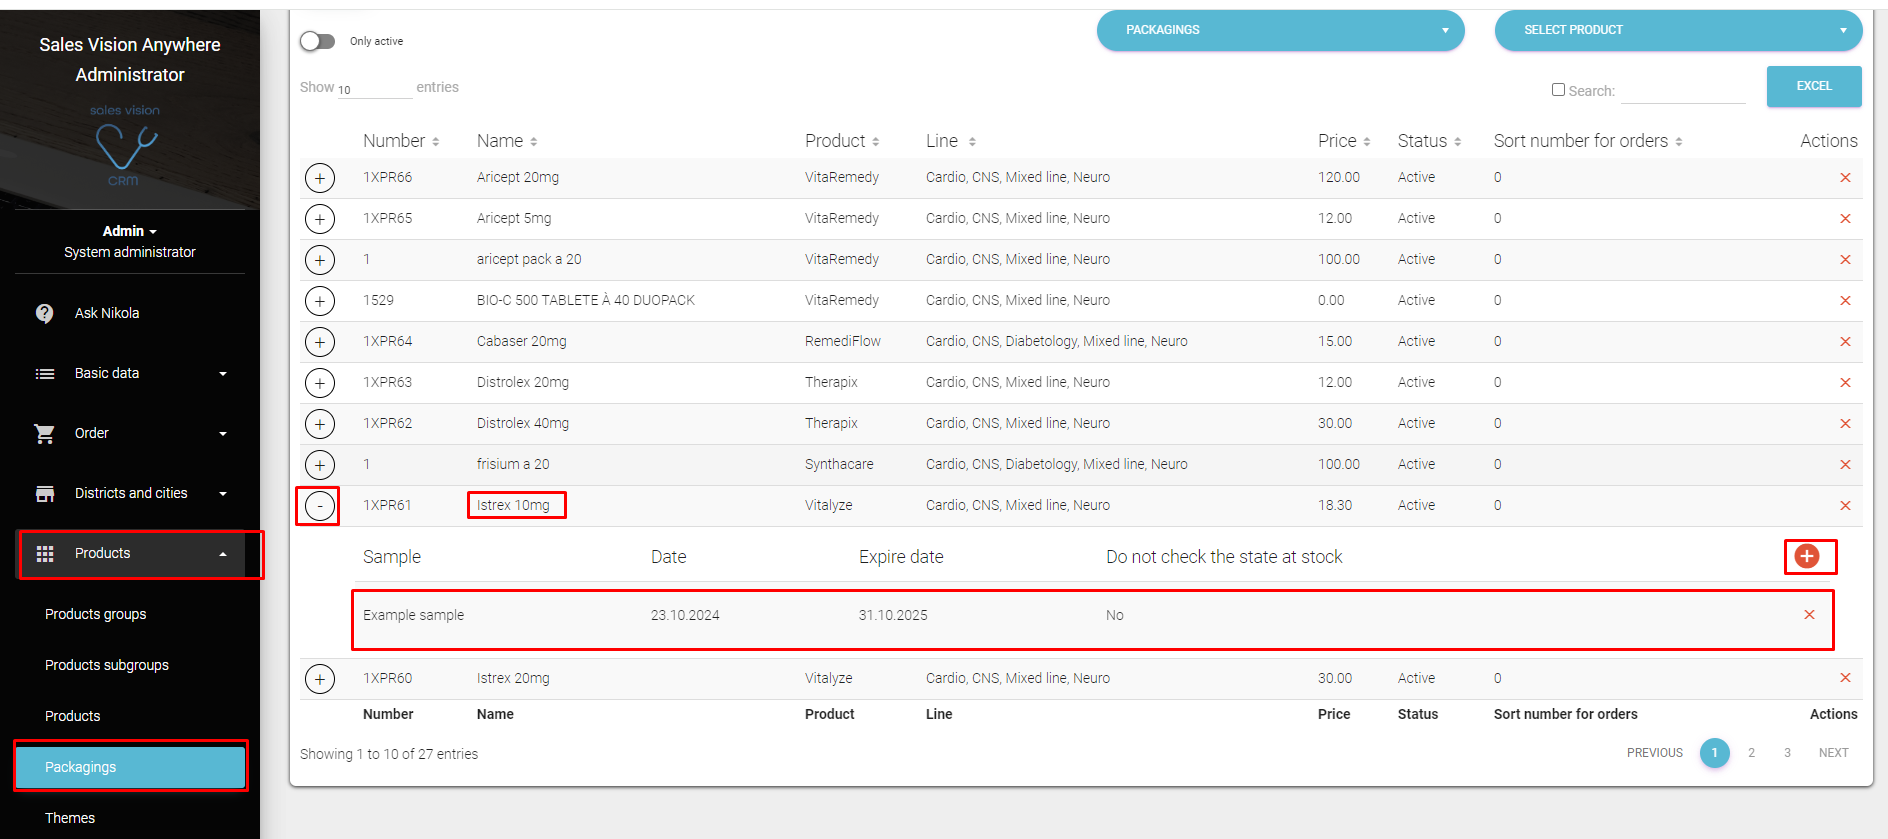Click the Sales Vision CRM logo
The height and width of the screenshot is (839, 1888).
[x=126, y=147]
